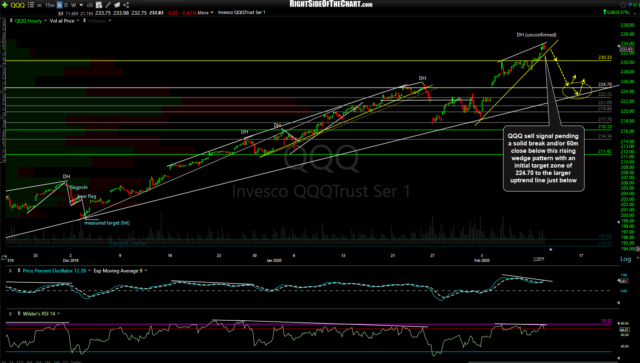
Task: Click the move handle beside Volume
Action: [x=84, y=20]
